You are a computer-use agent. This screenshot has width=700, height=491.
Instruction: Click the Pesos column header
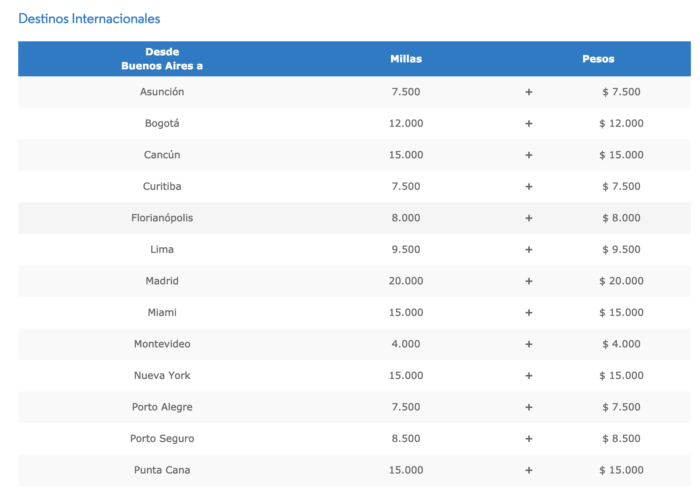coord(598,59)
